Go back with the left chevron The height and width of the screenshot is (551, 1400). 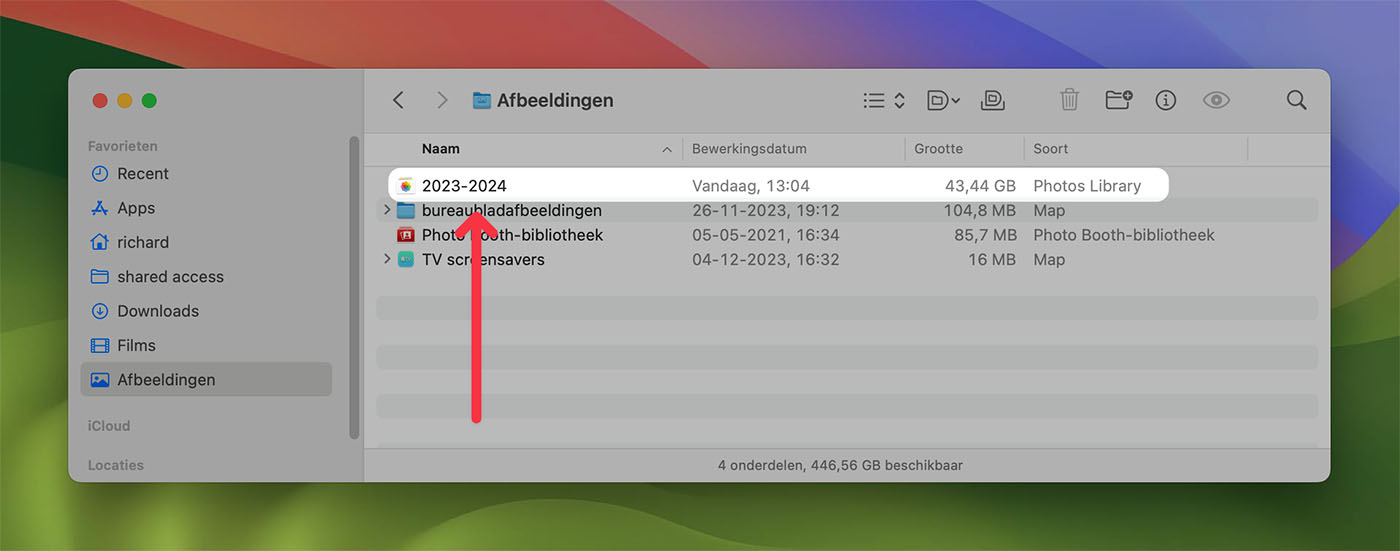click(x=398, y=100)
